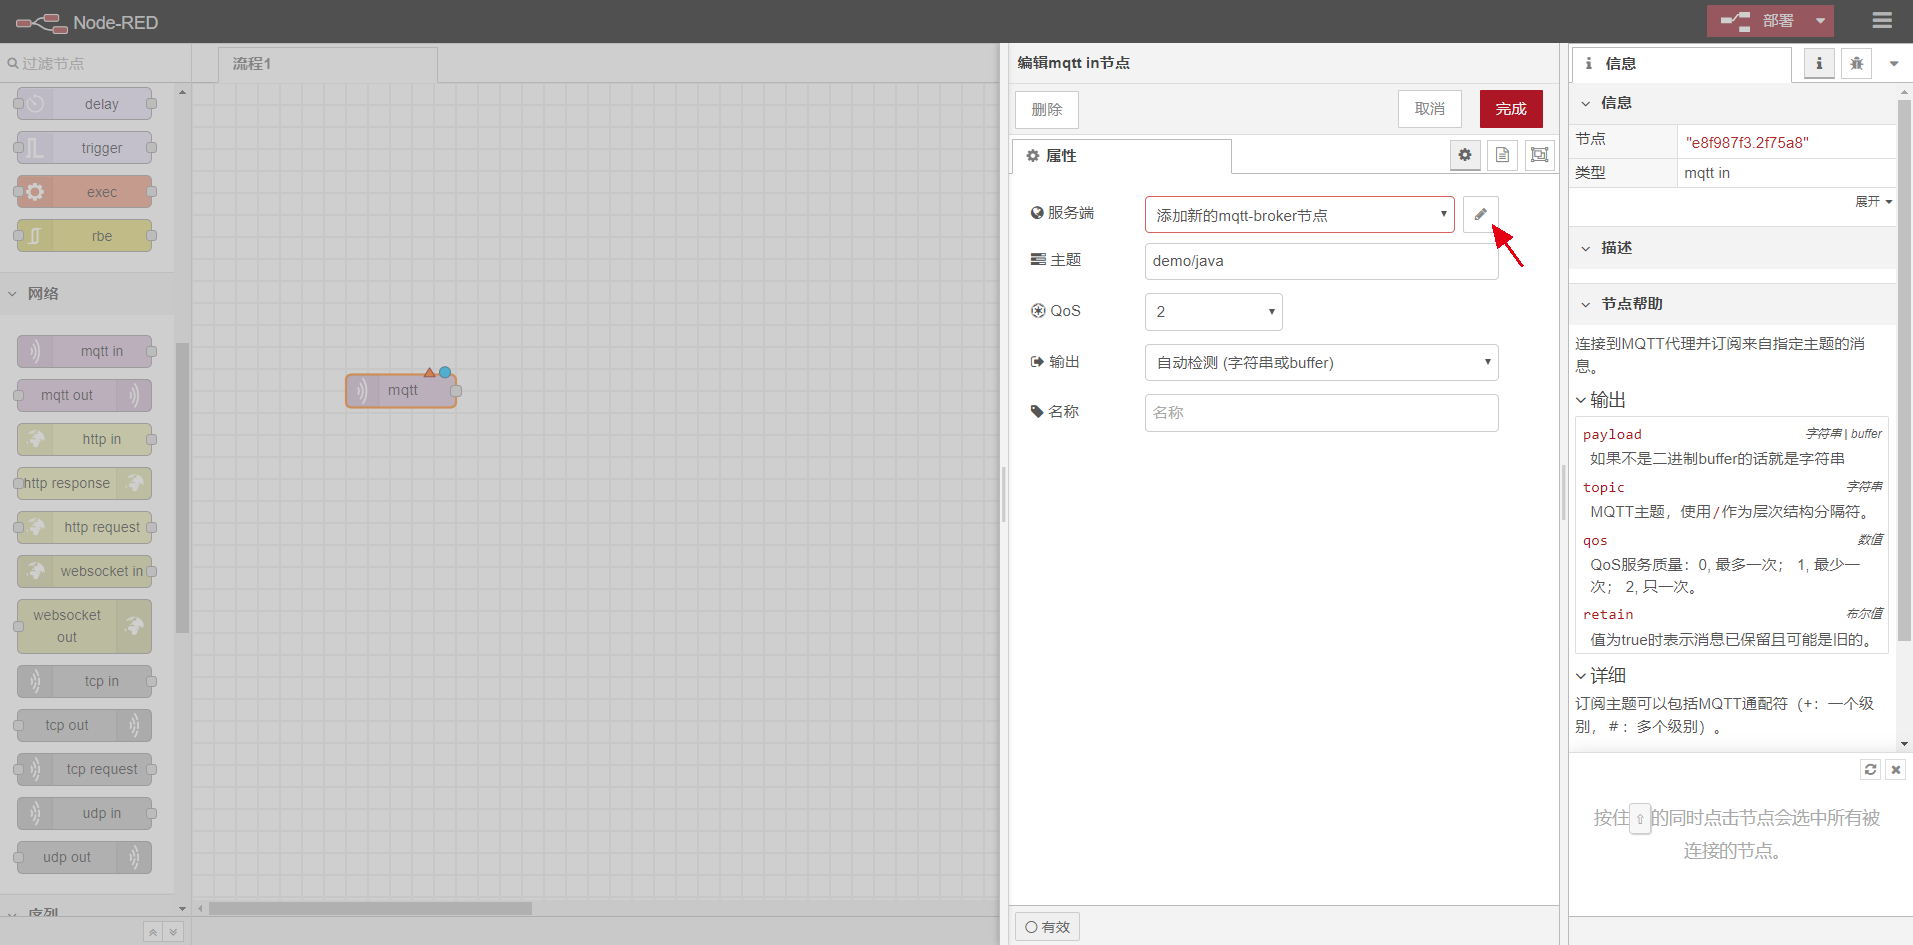This screenshot has width=1913, height=945.
Task: Collapse the 信息 section
Action: (x=1732, y=103)
